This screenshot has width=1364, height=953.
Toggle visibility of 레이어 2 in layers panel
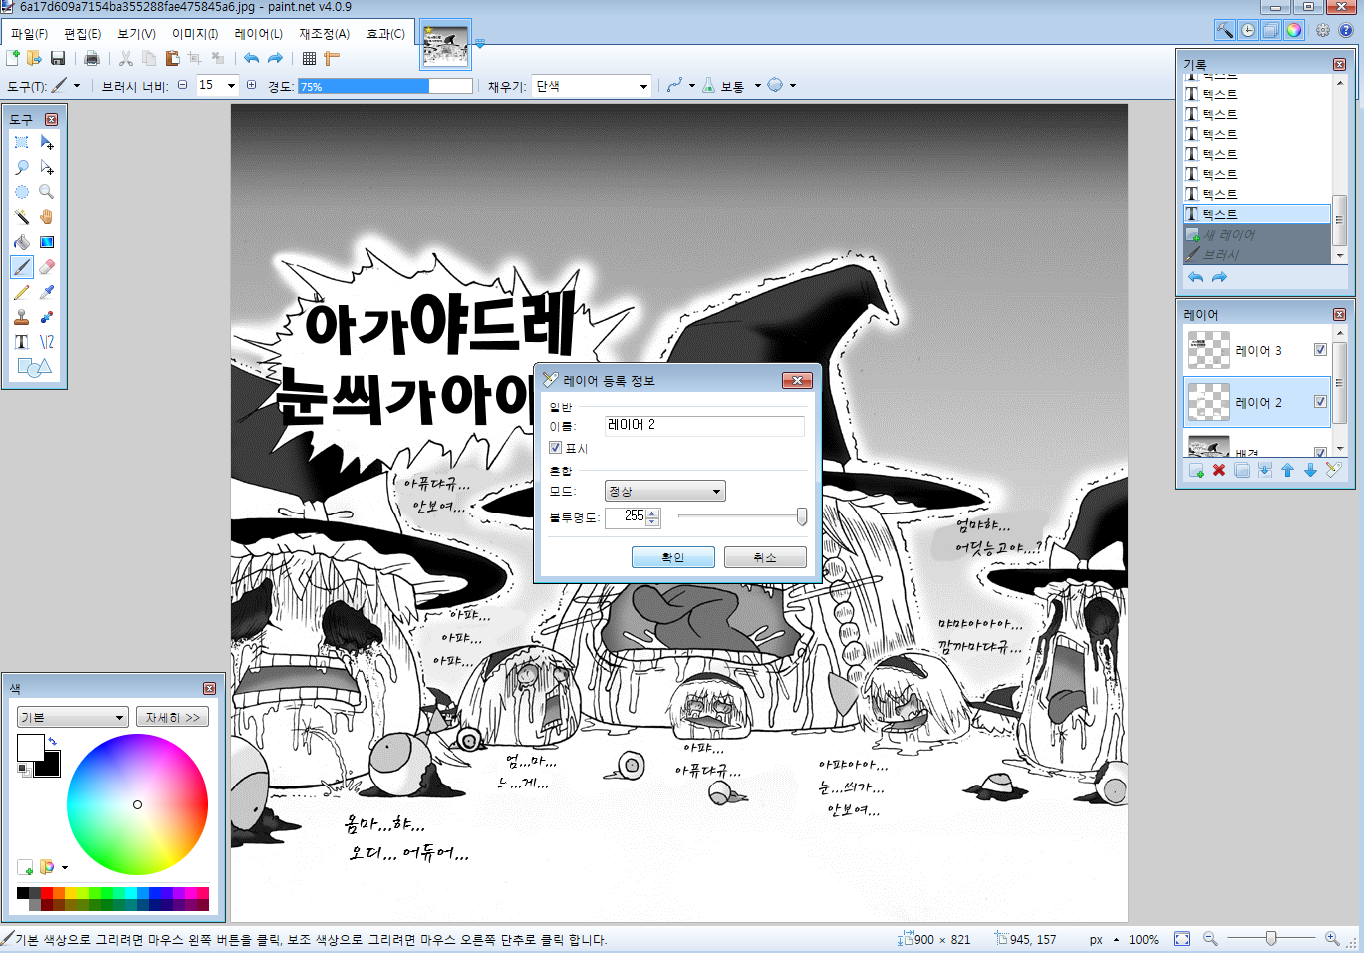tap(1320, 402)
